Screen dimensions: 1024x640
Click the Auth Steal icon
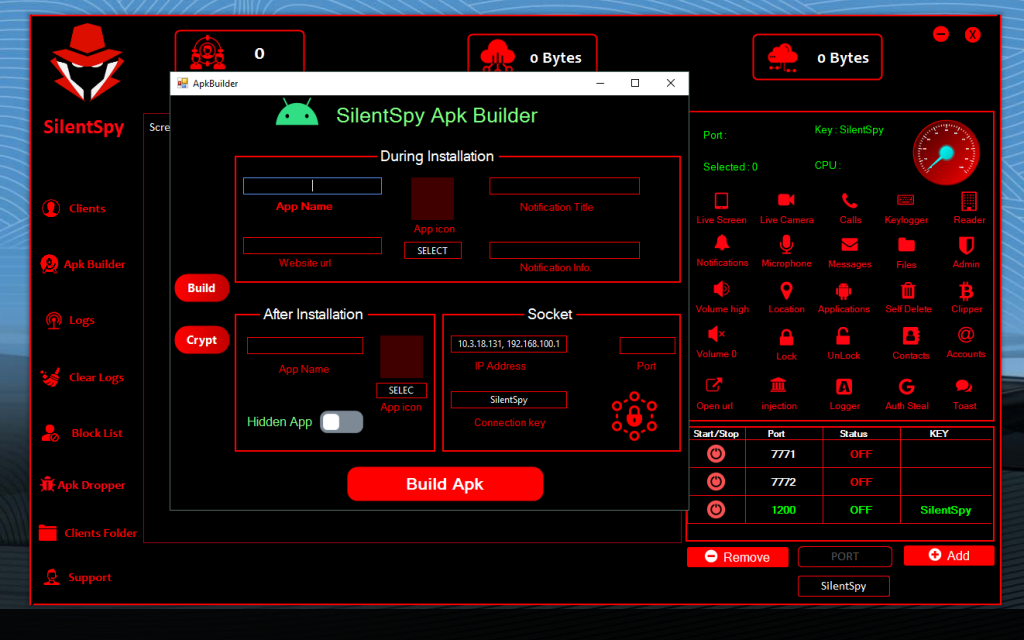[905, 390]
